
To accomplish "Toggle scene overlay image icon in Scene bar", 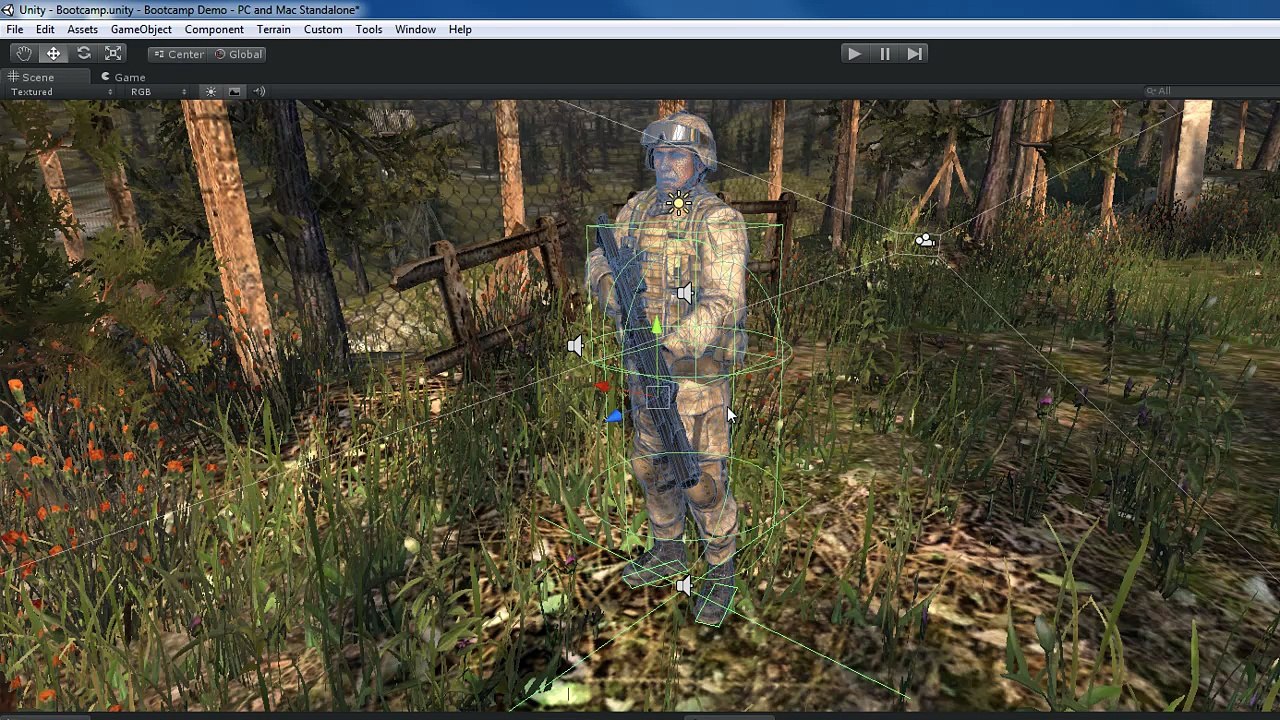I will 235,92.
